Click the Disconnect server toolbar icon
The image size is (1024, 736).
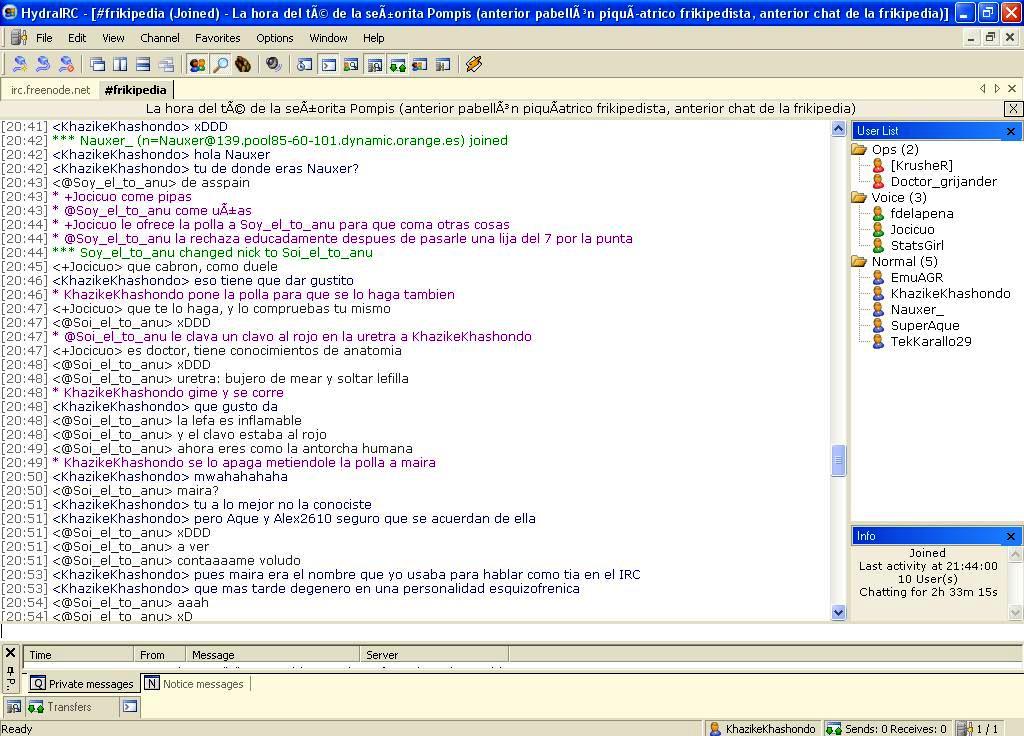point(66,64)
